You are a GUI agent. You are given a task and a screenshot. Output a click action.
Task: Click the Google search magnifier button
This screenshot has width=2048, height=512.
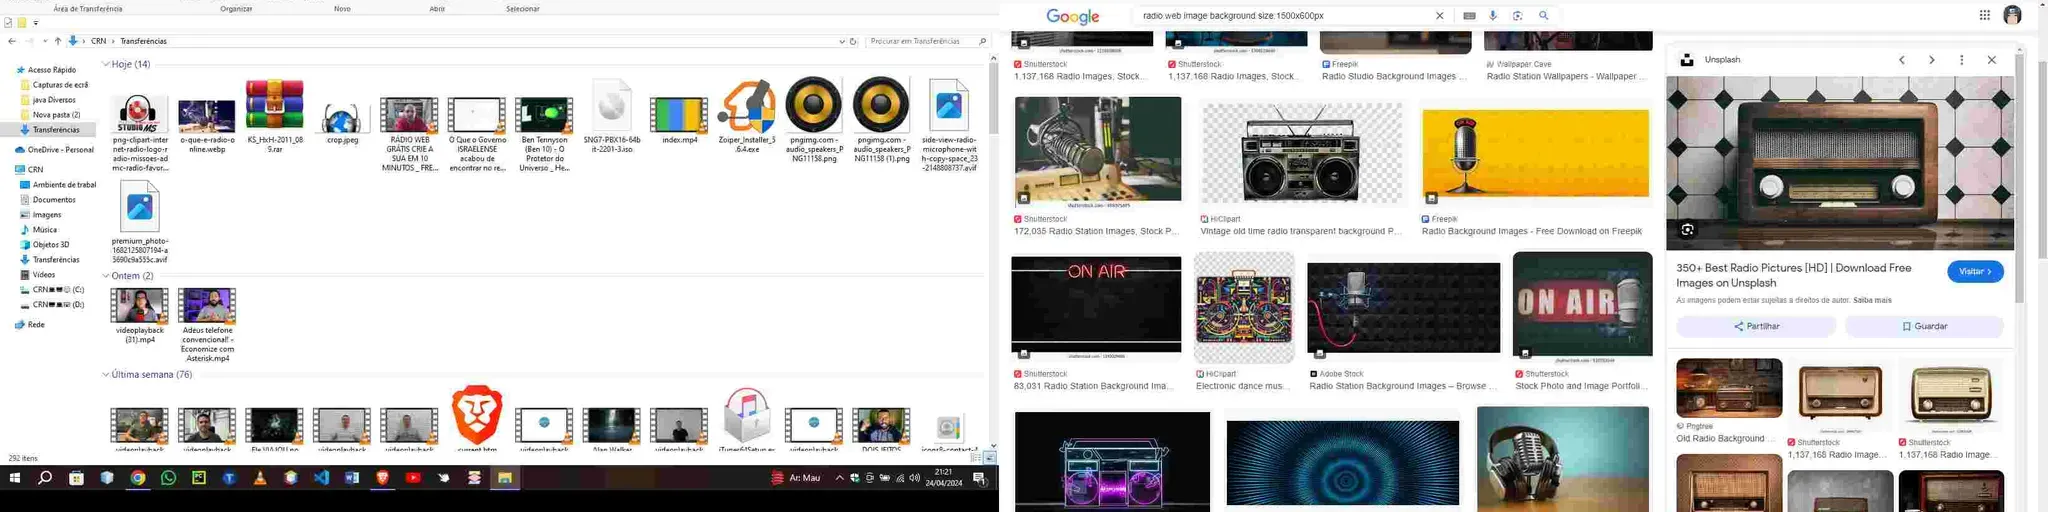pos(1544,15)
